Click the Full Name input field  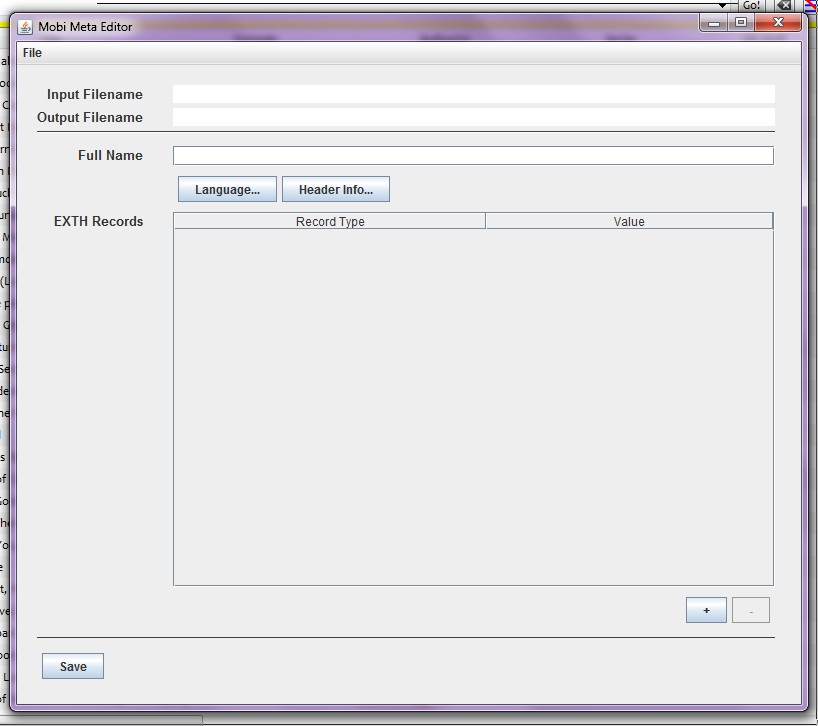tap(473, 155)
